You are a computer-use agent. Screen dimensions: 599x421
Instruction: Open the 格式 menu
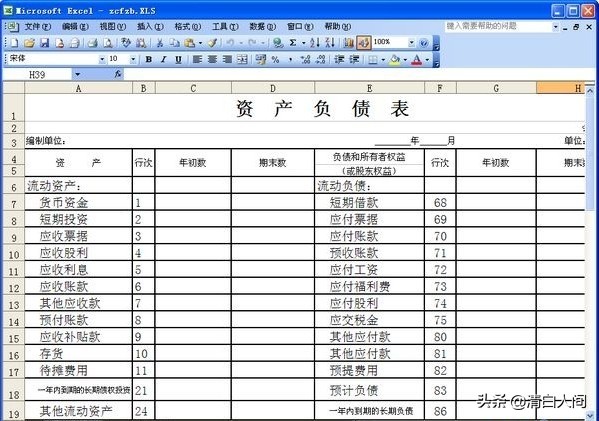click(188, 26)
